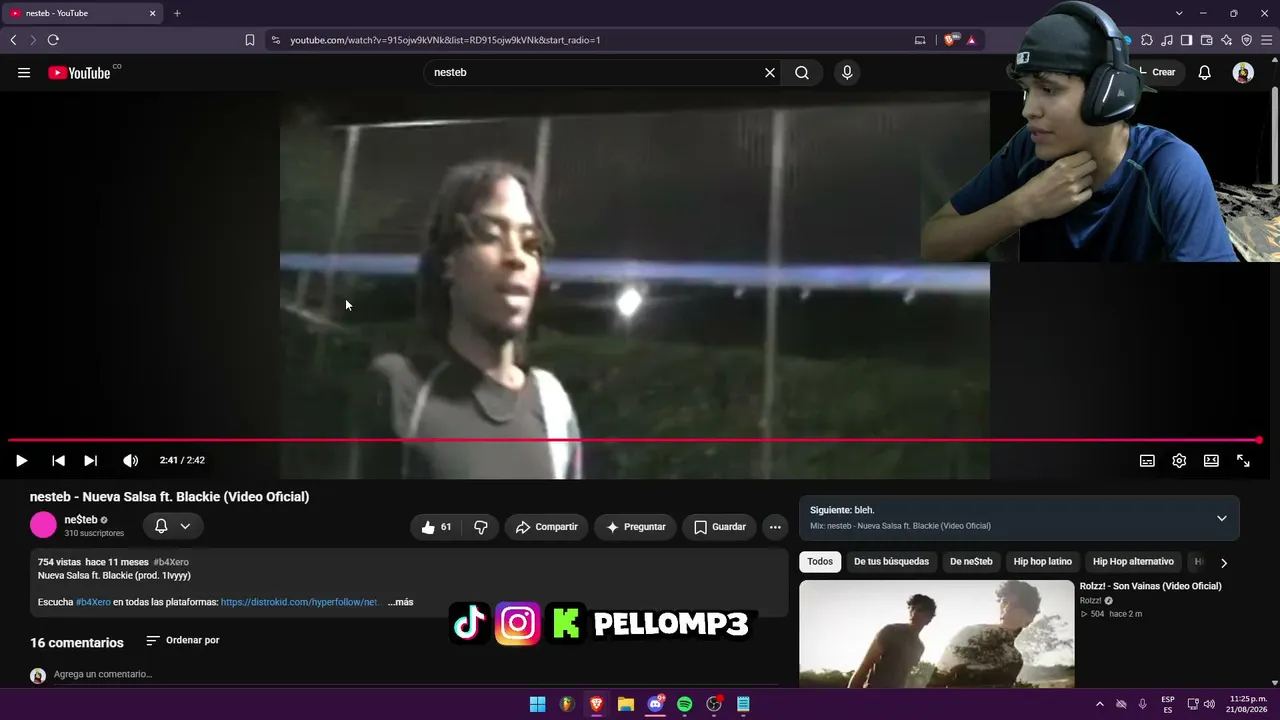The image size is (1280, 720).
Task: Bookmark this page
Action: [250, 40]
